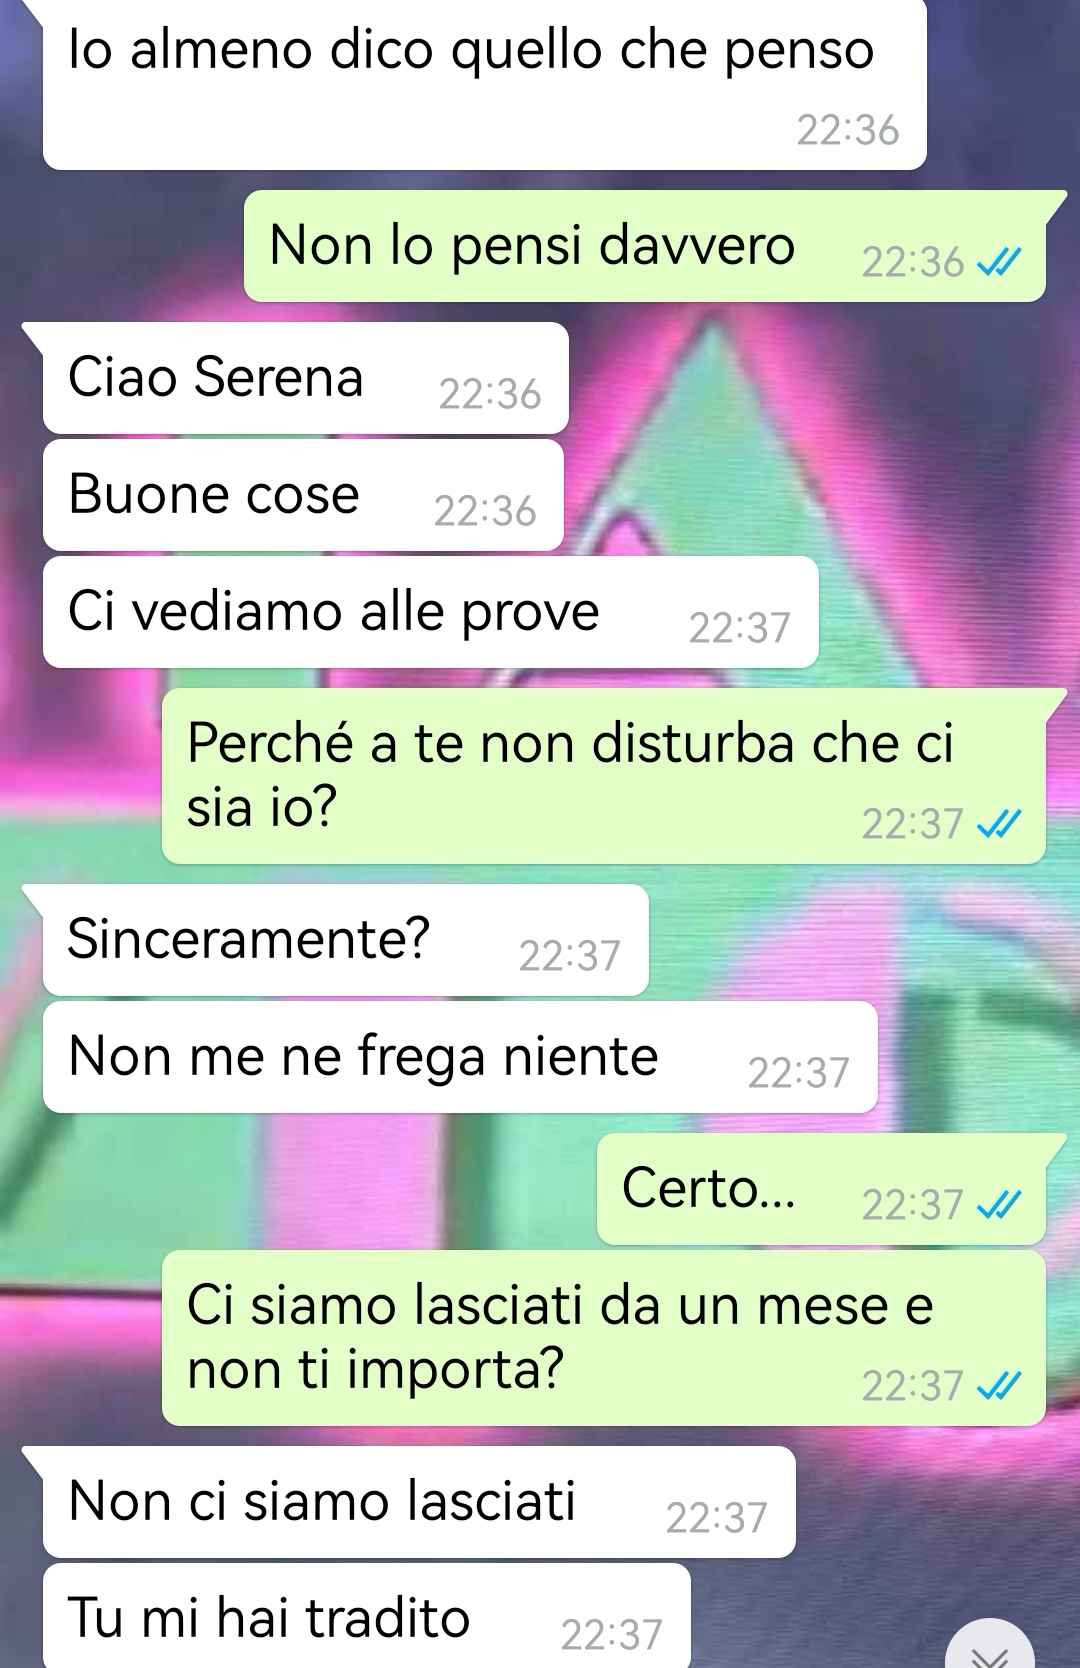Select 'Non me ne frega niente' message
The width and height of the screenshot is (1080, 1668).
click(460, 1057)
